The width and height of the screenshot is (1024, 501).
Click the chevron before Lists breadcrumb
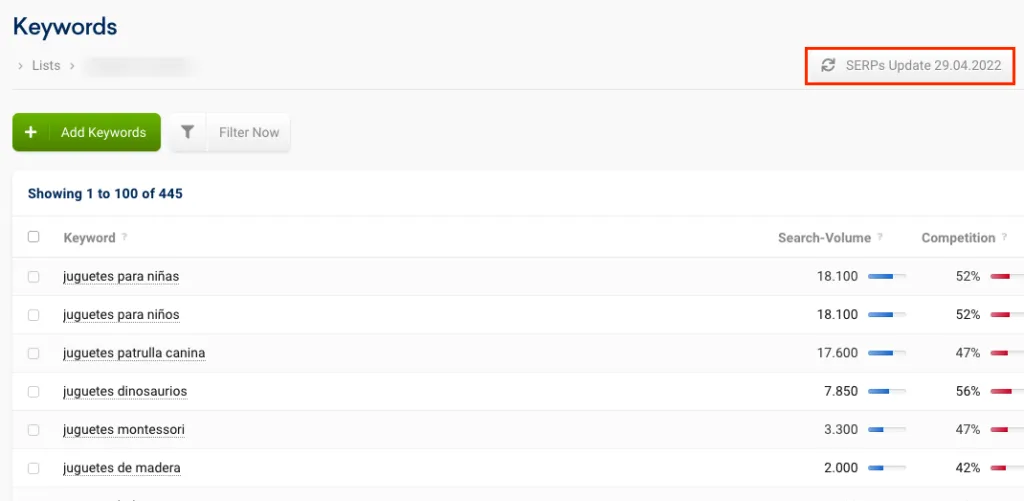20,66
